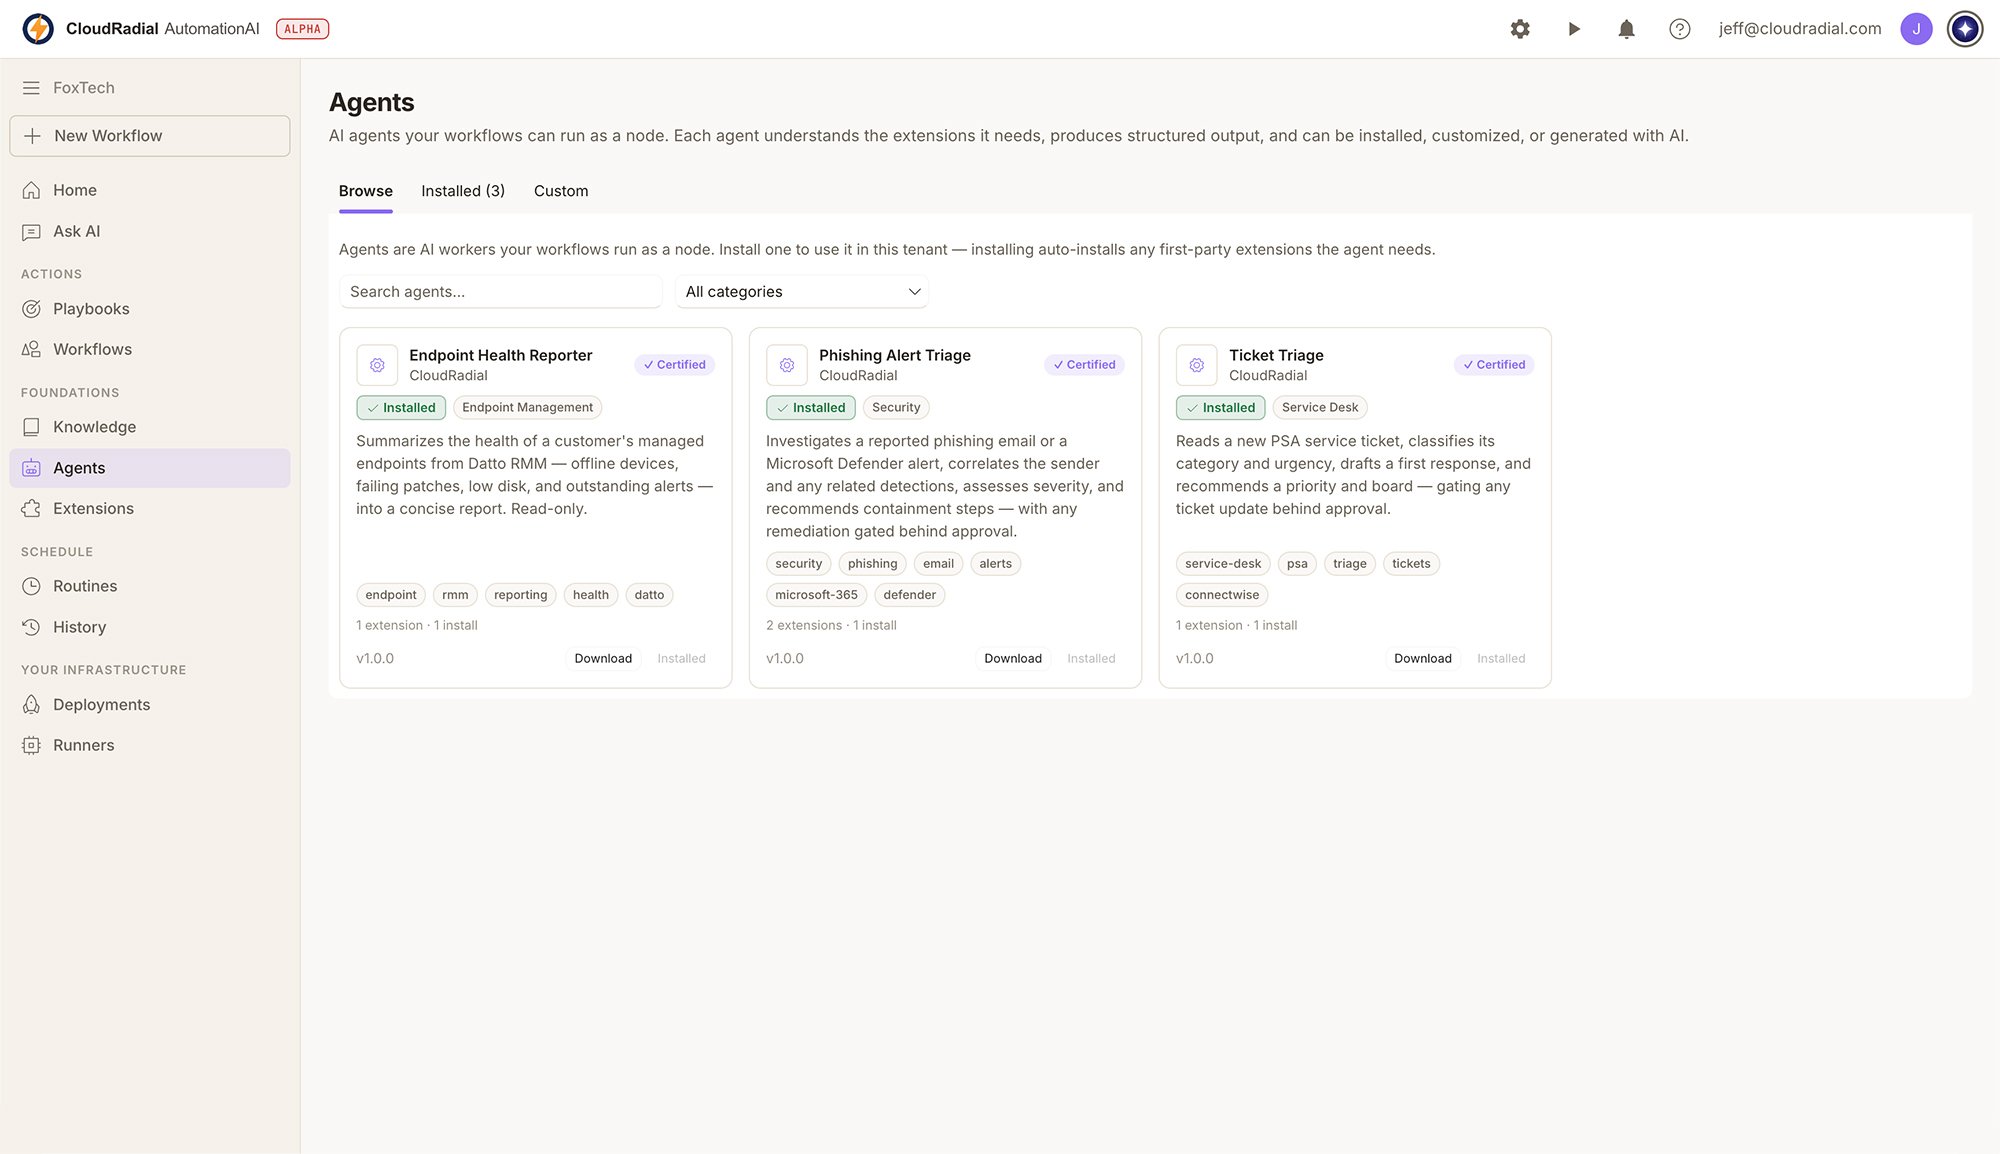Viewport: 2000px width, 1154px height.
Task: Collapse sidebar using hamburger menu icon
Action: coord(31,88)
